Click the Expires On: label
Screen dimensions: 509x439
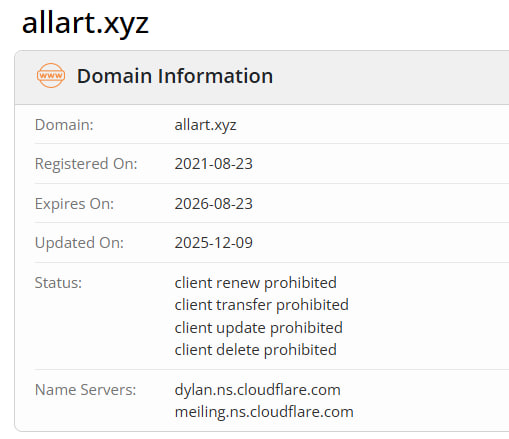[74, 204]
